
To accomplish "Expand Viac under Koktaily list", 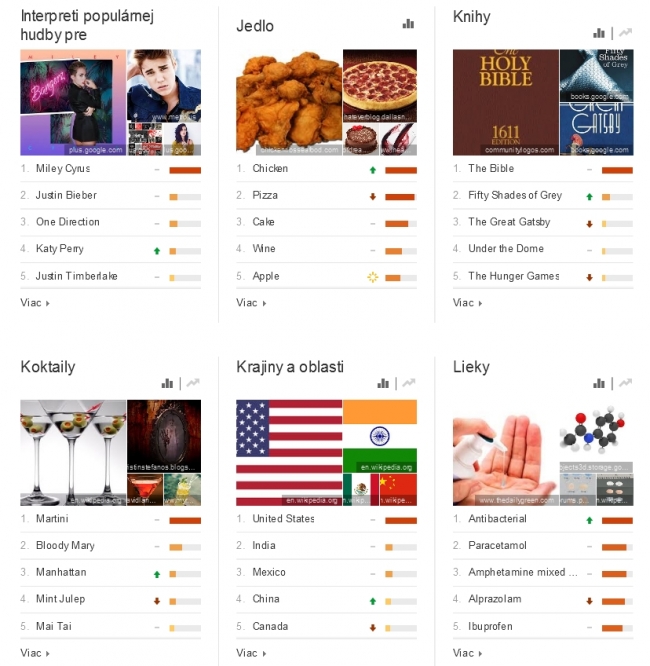I will (x=35, y=653).
